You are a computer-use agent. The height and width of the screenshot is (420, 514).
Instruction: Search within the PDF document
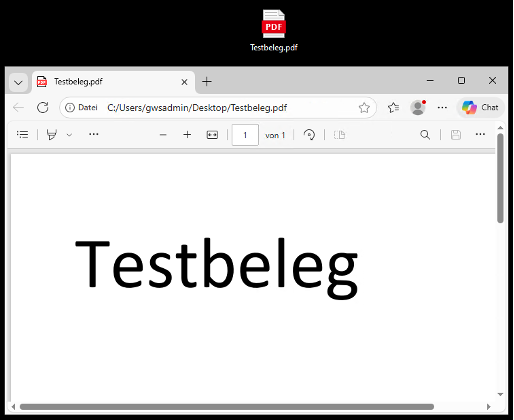pos(425,135)
